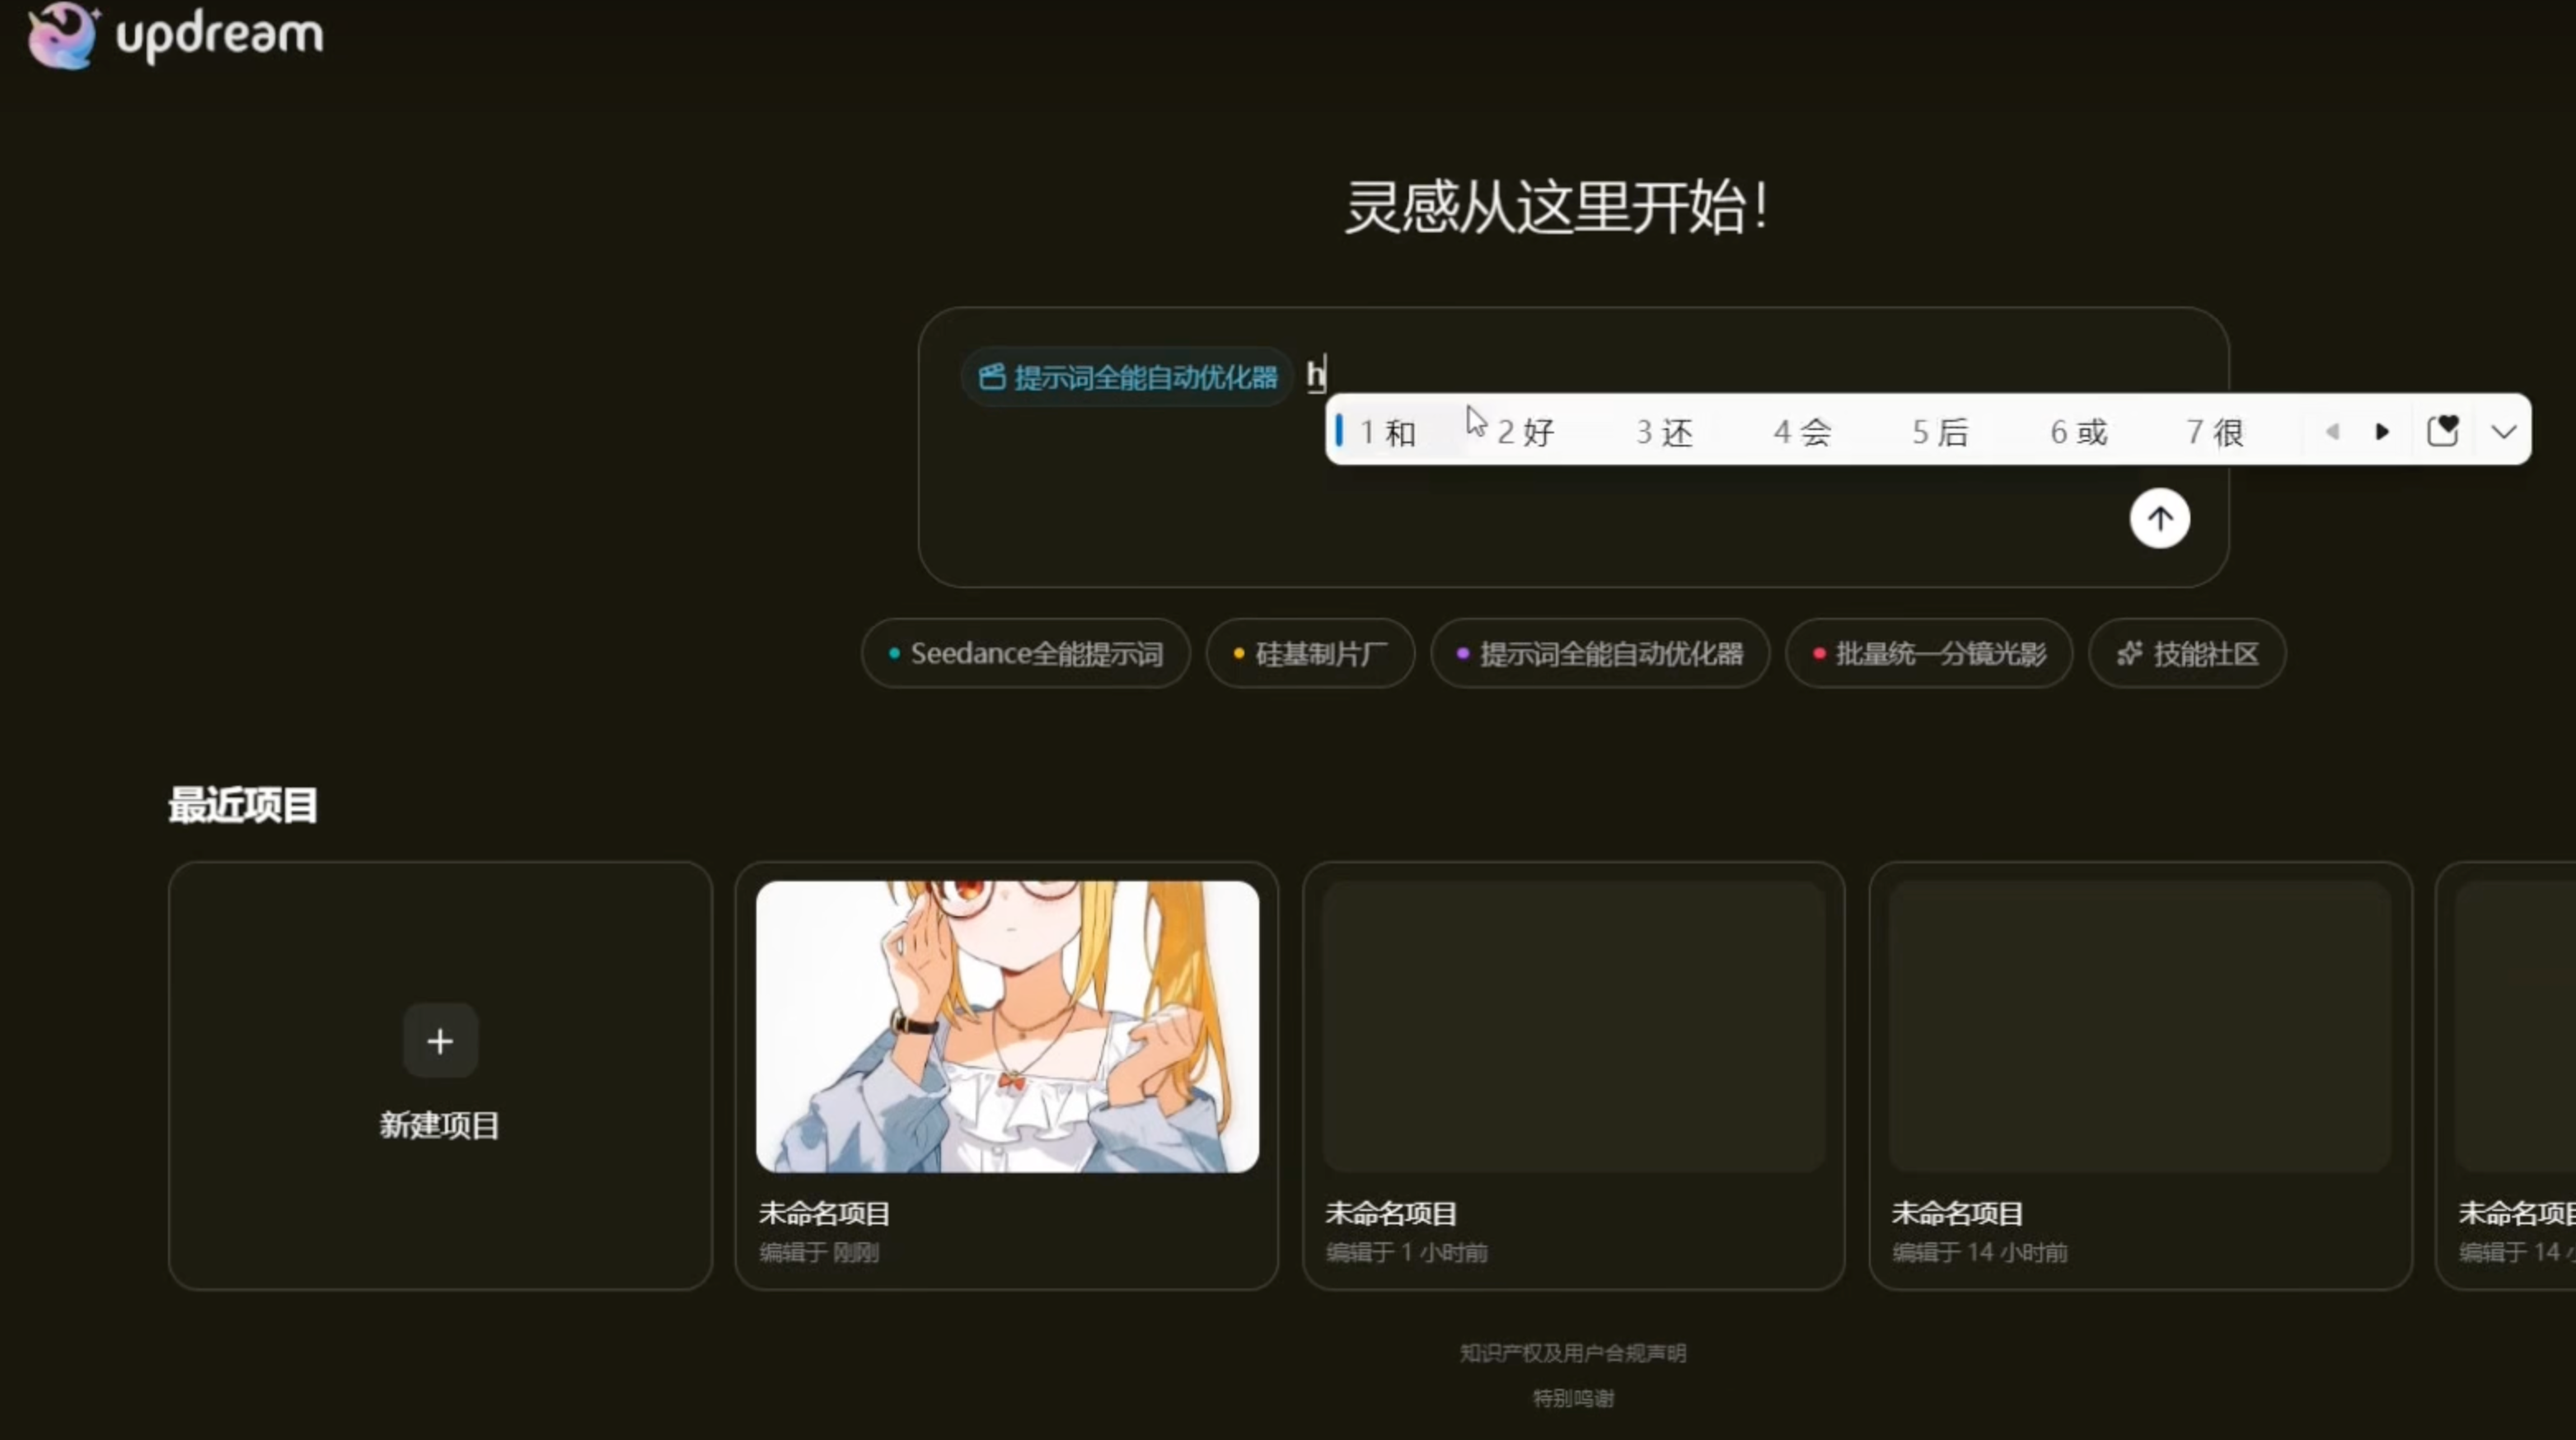
Task: Choose the 批量统一分镜光影 preset
Action: click(x=1929, y=654)
